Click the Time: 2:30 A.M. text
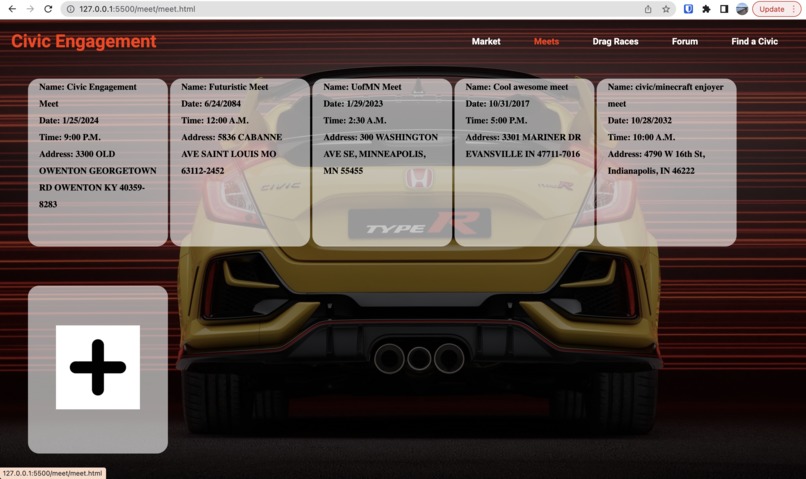This screenshot has height=479, width=806. (355, 120)
